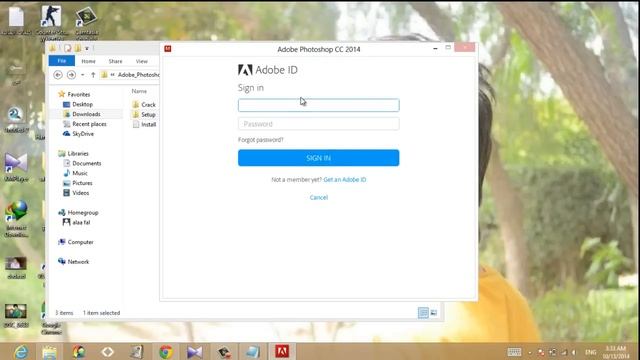
Task: Open the Downloads folder in the sidebar
Action: (x=86, y=114)
